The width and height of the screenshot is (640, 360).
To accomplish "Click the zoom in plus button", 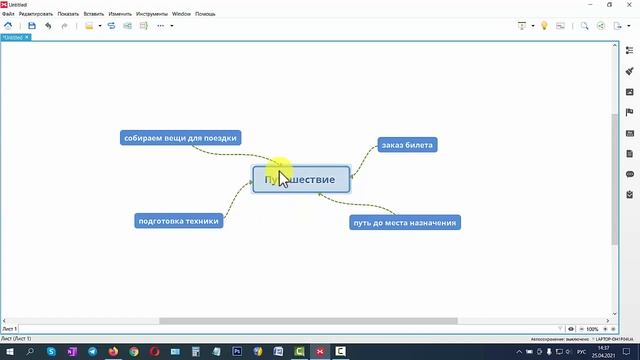I will point(605,329).
